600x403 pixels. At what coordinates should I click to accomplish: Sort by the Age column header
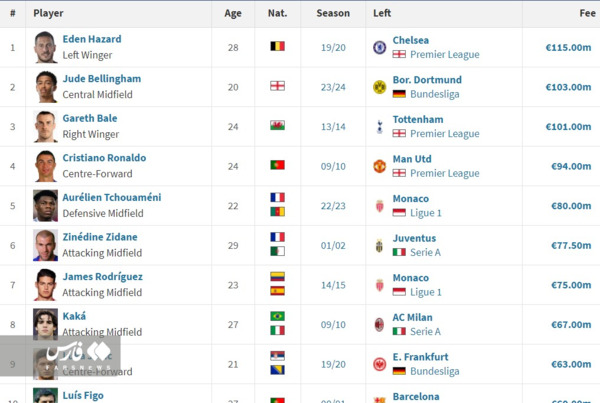coord(233,13)
